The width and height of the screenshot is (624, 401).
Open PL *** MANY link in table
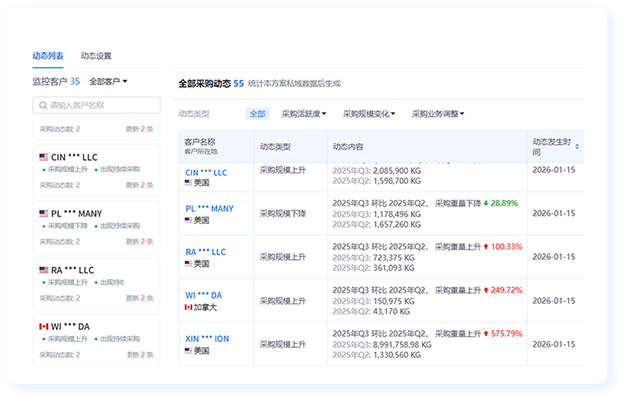(209, 208)
